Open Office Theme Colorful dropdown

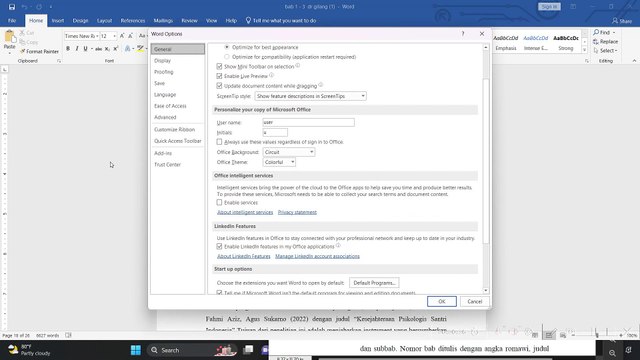279,162
